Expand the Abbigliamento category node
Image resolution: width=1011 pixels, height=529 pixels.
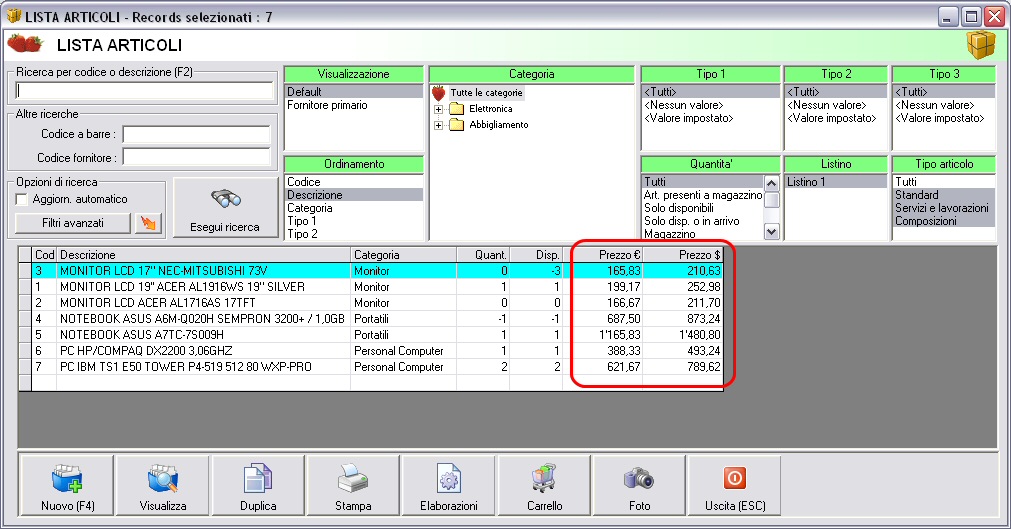(x=438, y=126)
